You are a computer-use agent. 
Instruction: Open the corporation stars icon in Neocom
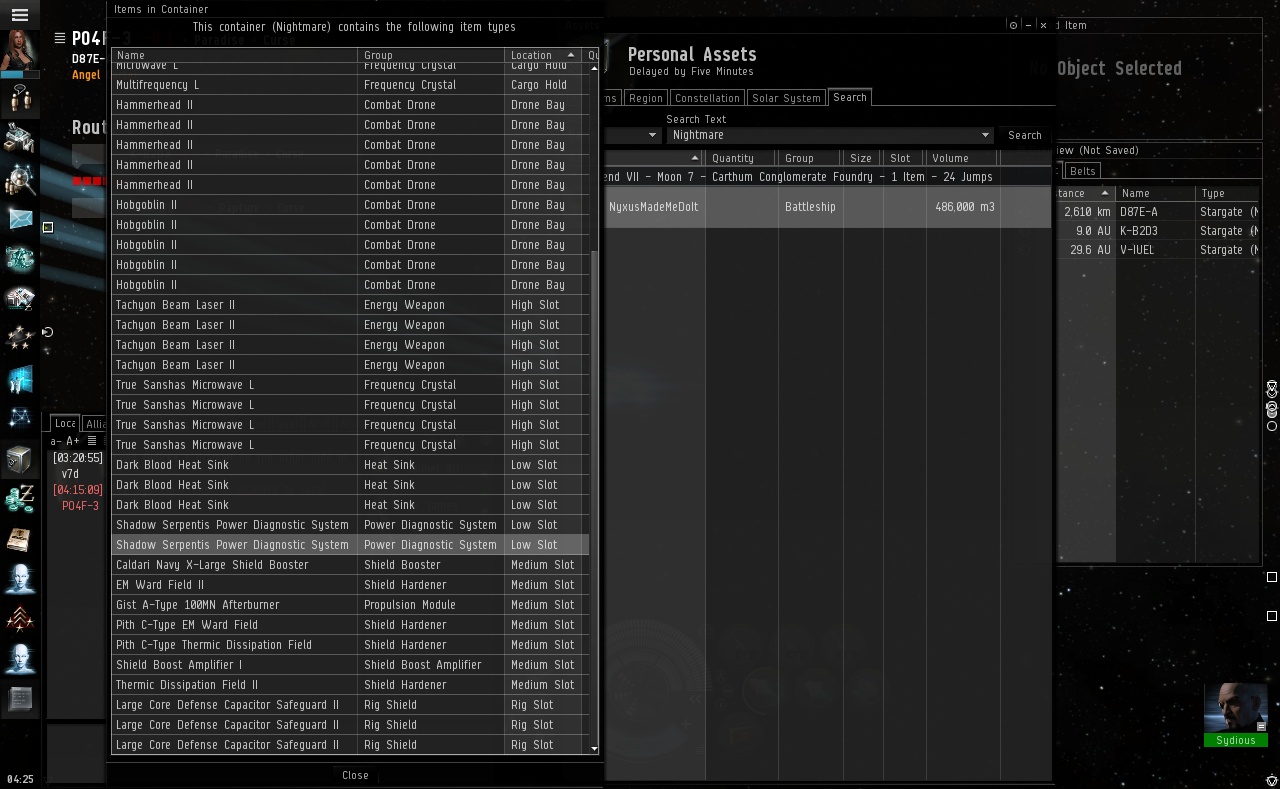20,338
